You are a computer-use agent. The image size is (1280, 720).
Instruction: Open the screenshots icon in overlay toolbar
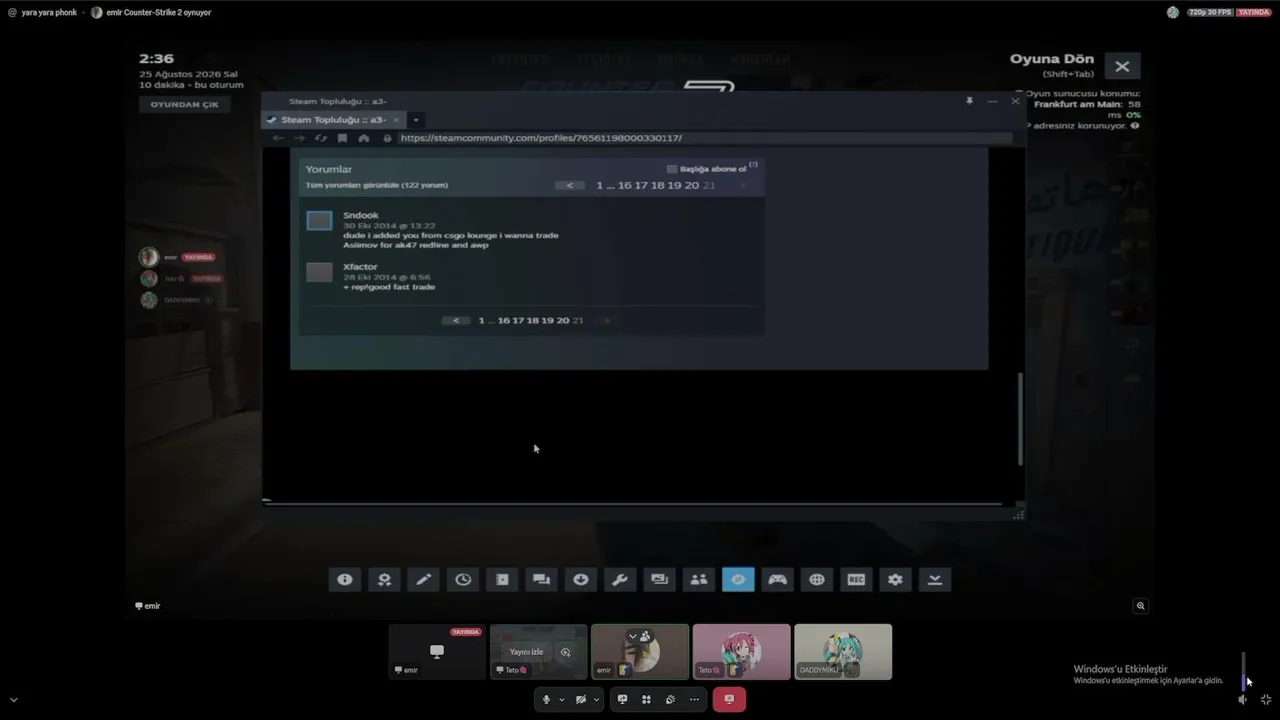[659, 579]
